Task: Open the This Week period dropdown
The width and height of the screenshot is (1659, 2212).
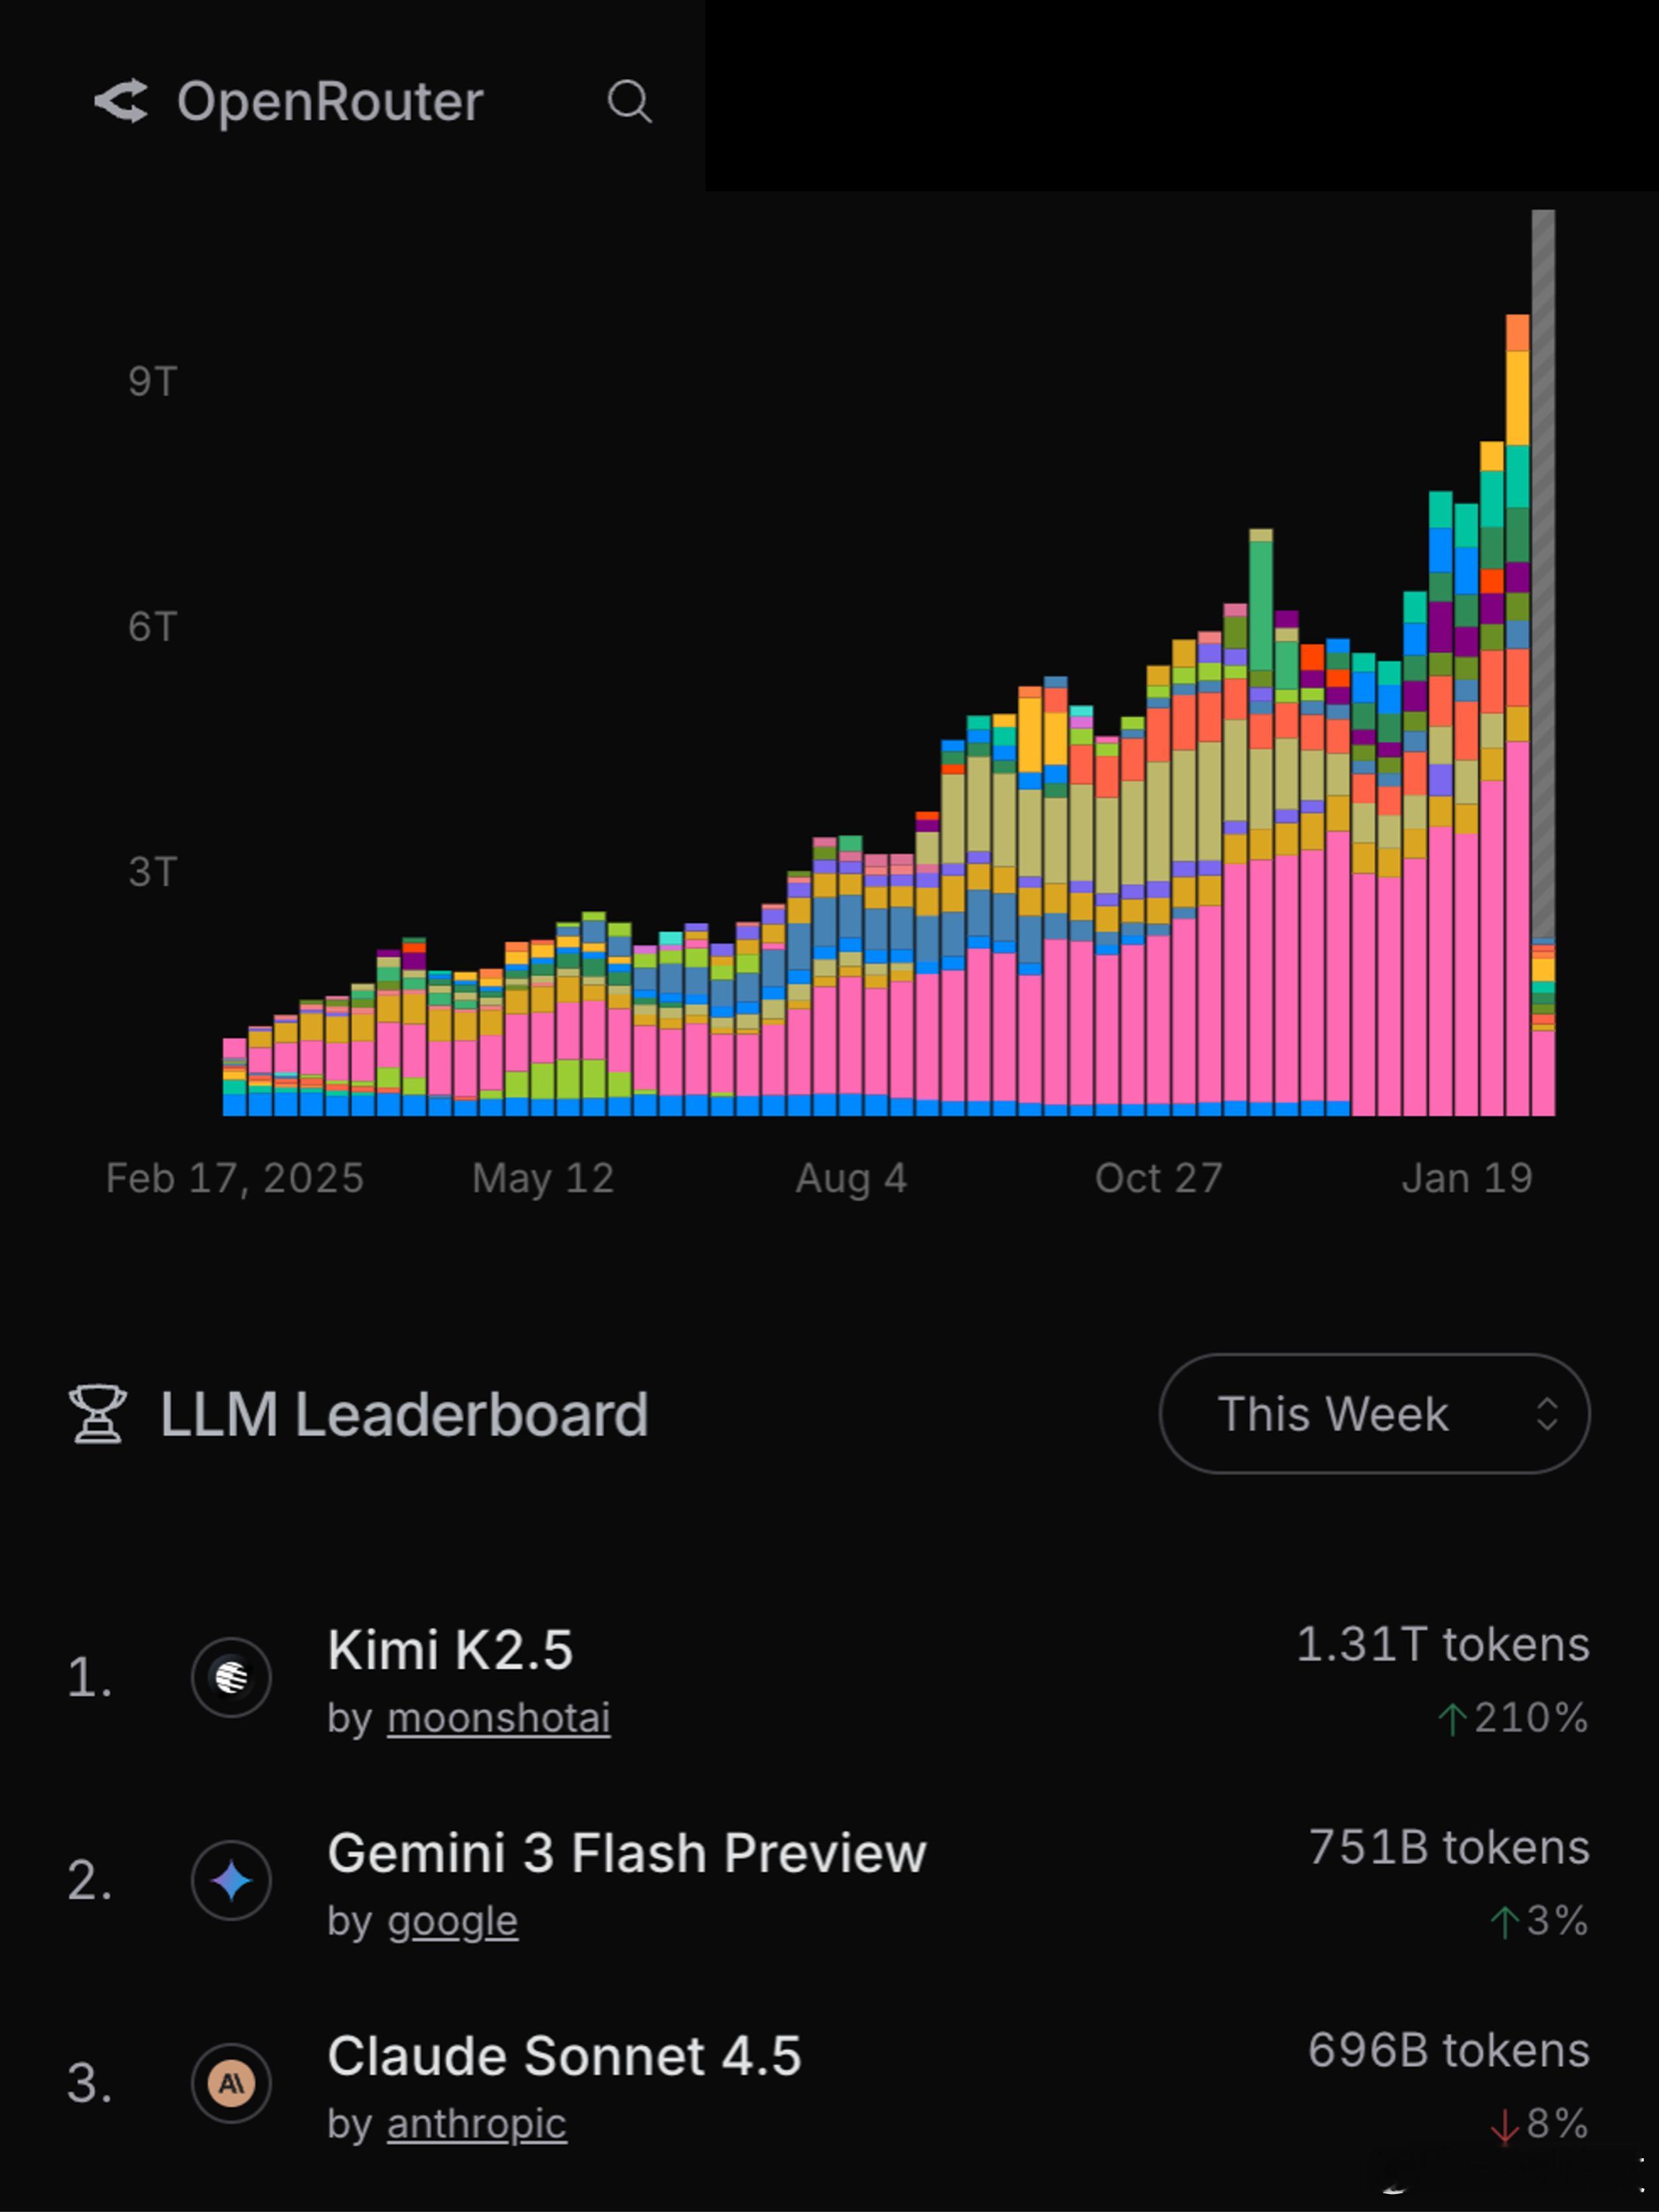Action: point(1374,1413)
